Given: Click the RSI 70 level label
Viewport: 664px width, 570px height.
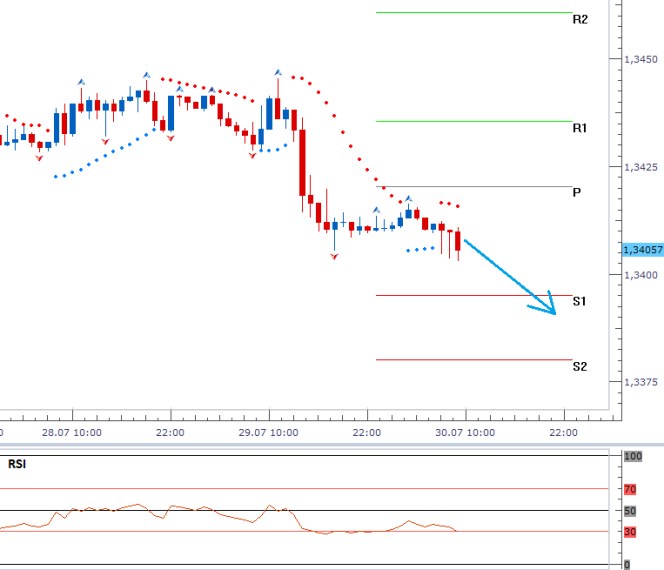Looking at the screenshot, I should [630, 490].
